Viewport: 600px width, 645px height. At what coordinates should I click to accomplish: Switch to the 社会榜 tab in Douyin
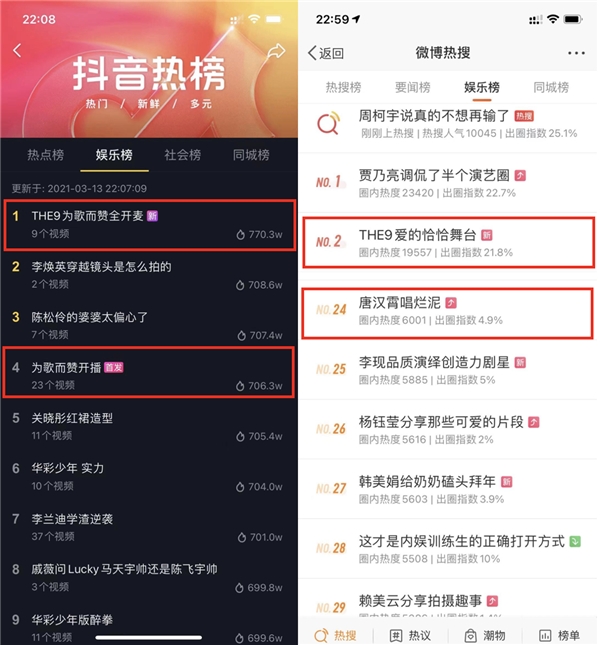tap(183, 155)
